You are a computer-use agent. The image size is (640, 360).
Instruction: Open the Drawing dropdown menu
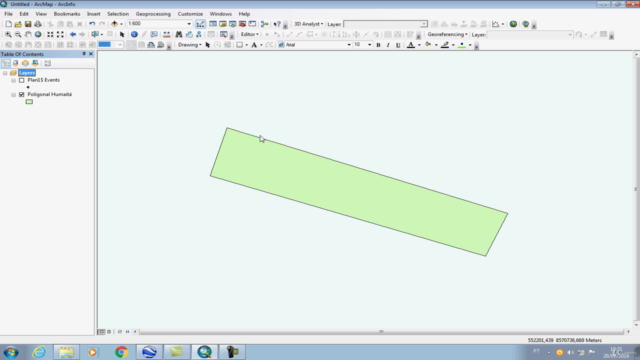(x=189, y=45)
